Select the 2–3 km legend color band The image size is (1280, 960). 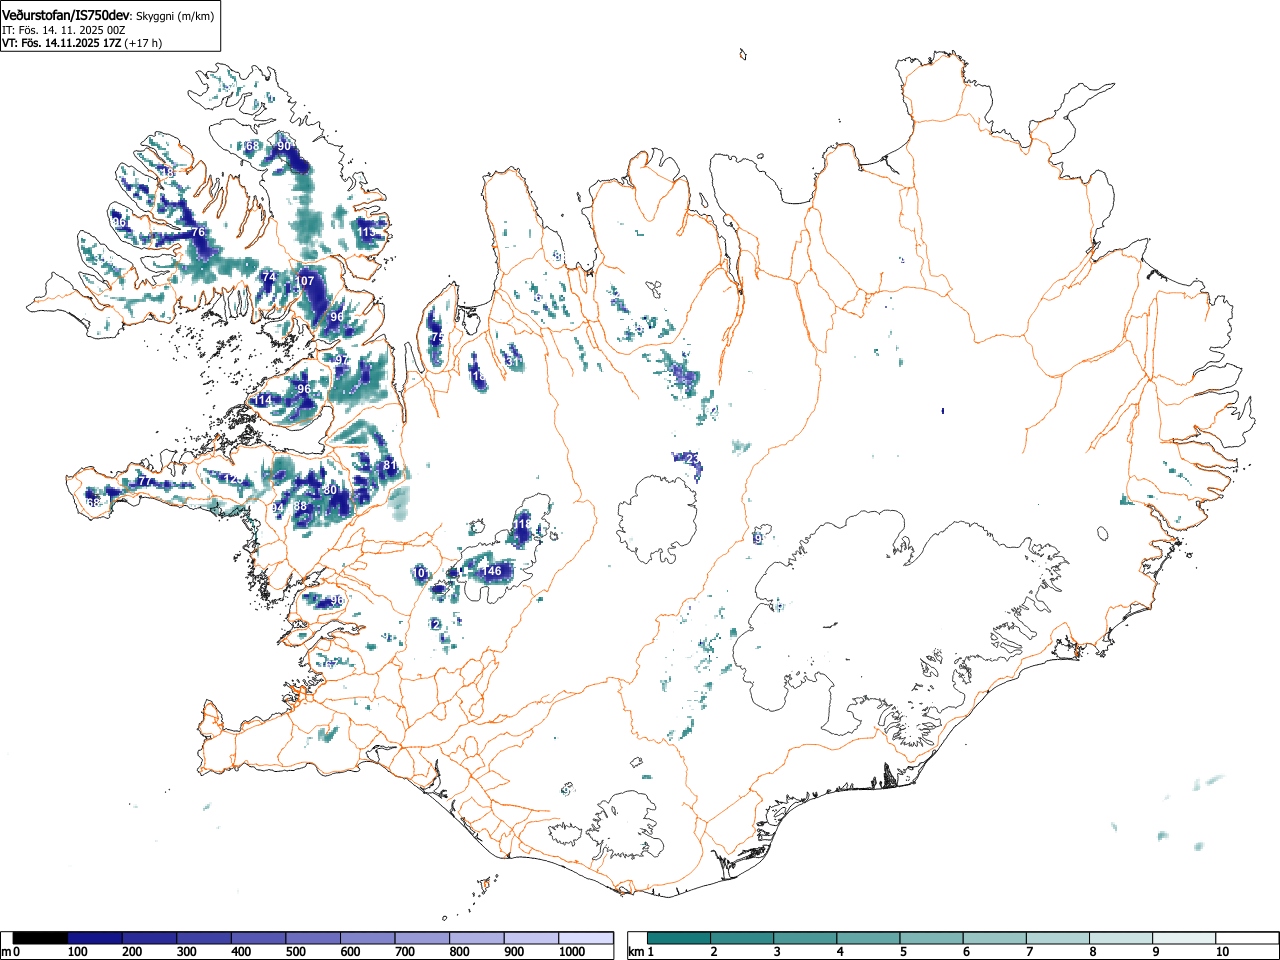(742, 938)
